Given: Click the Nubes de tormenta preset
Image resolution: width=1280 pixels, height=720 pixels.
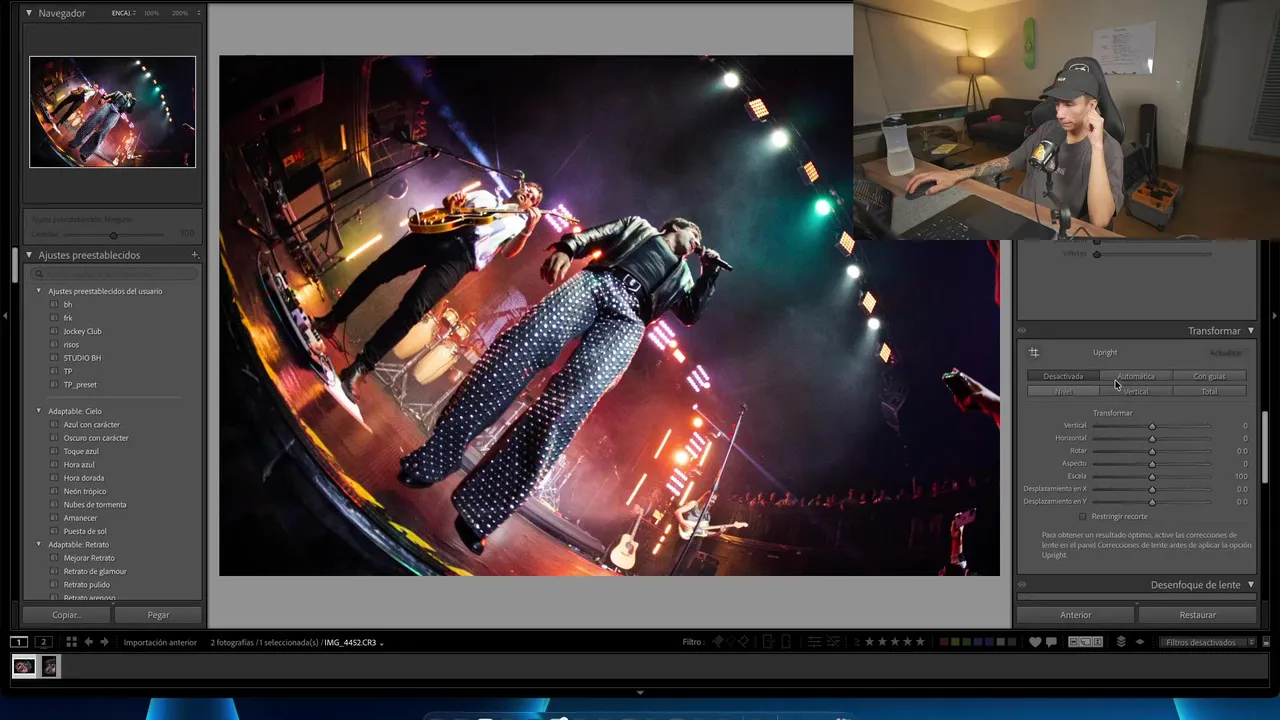Looking at the screenshot, I should 95,505.
